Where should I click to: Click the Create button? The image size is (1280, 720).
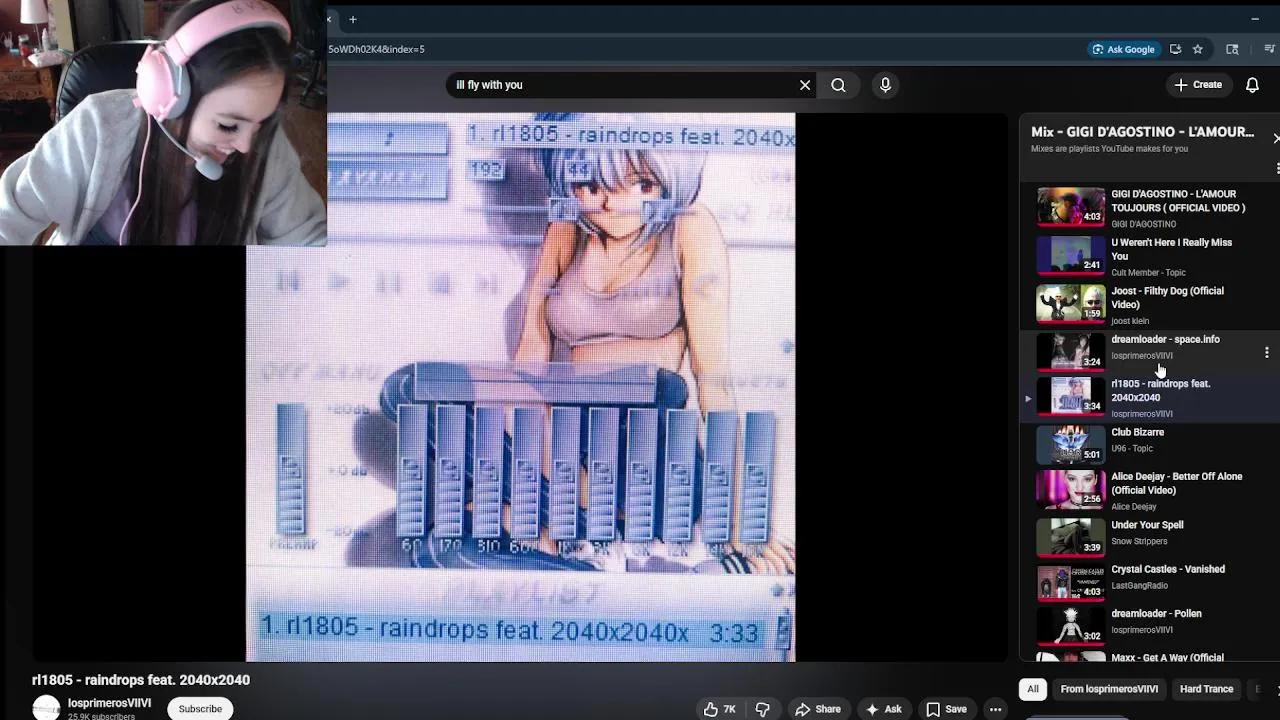pyautogui.click(x=1198, y=85)
